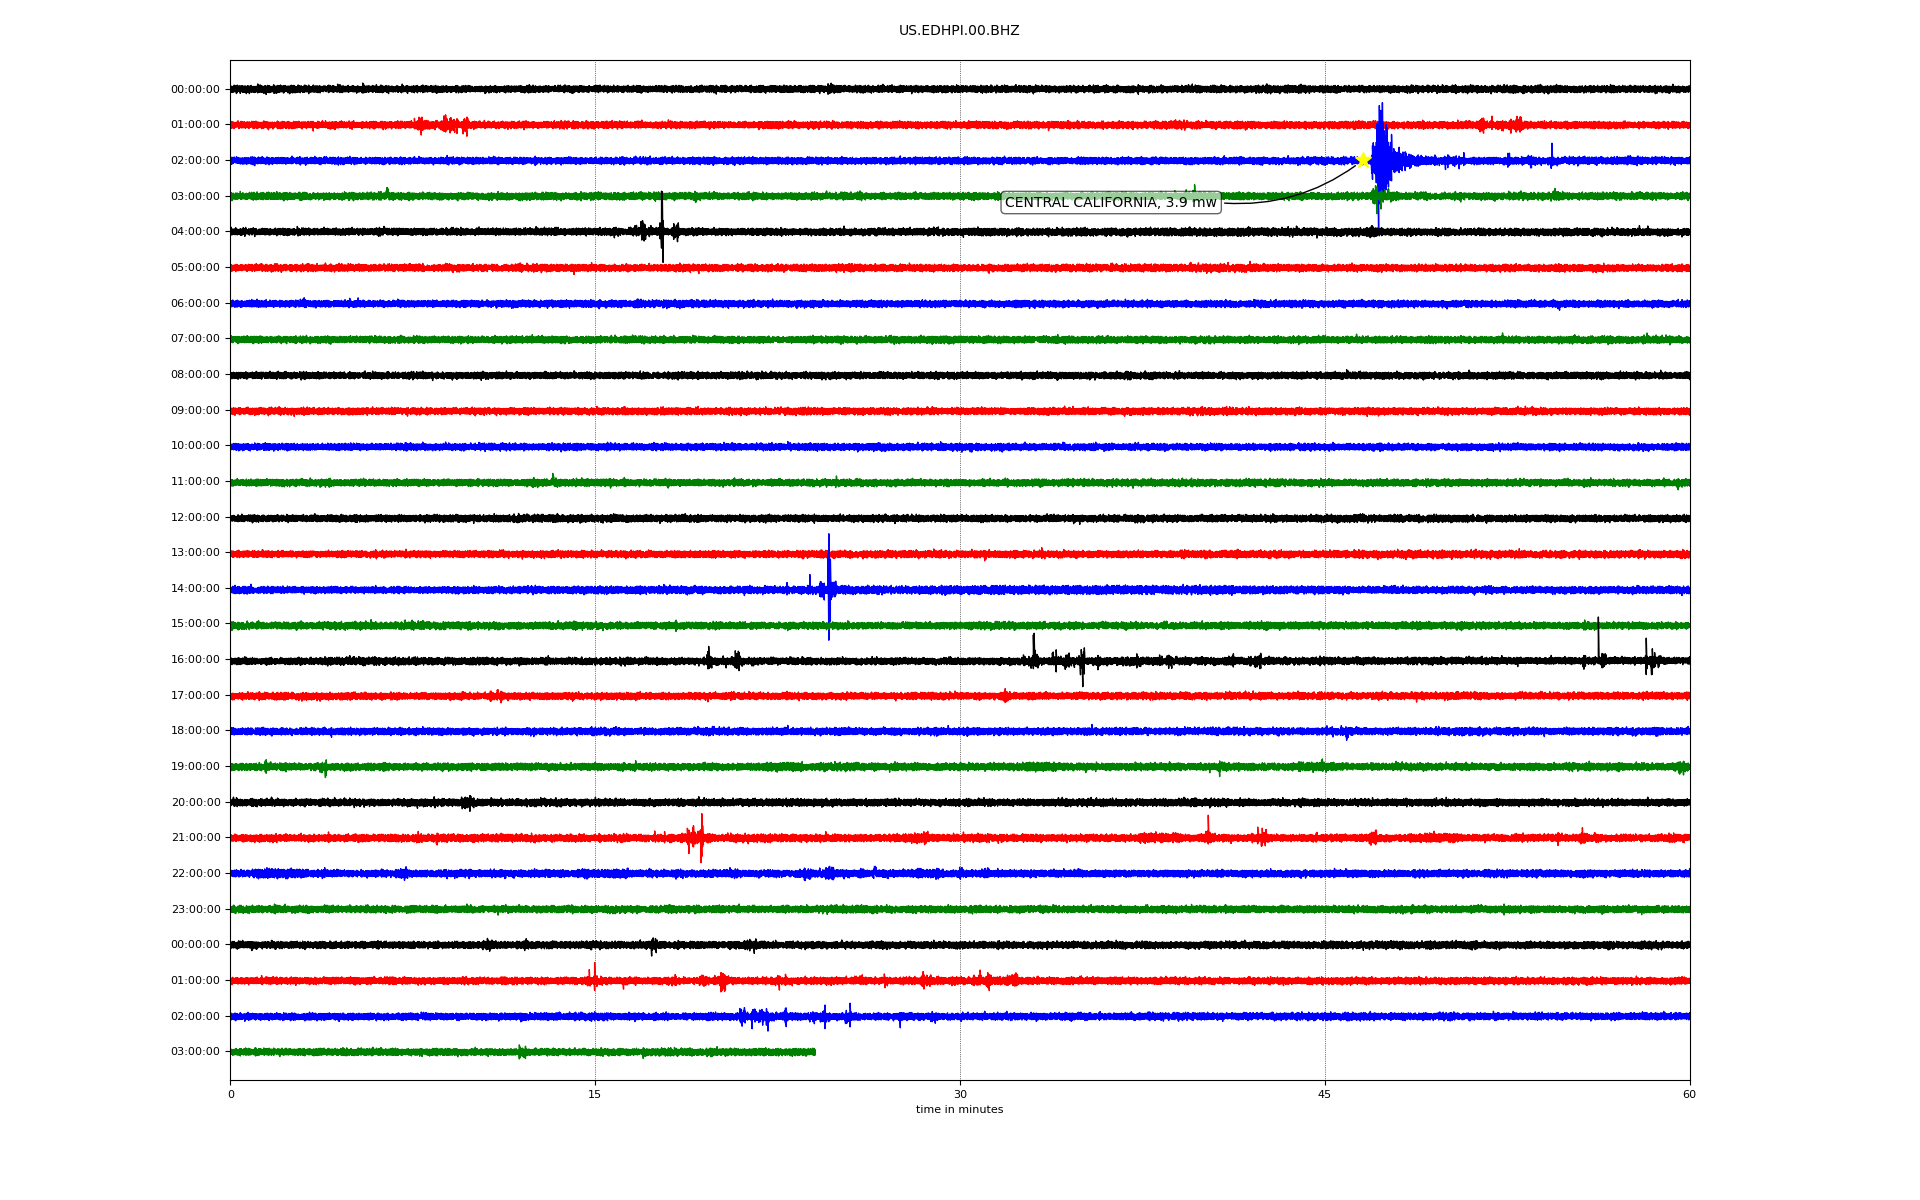The height and width of the screenshot is (1200, 1920).
Task: Click the end of the partial green bottom trace
Action: click(813, 1052)
